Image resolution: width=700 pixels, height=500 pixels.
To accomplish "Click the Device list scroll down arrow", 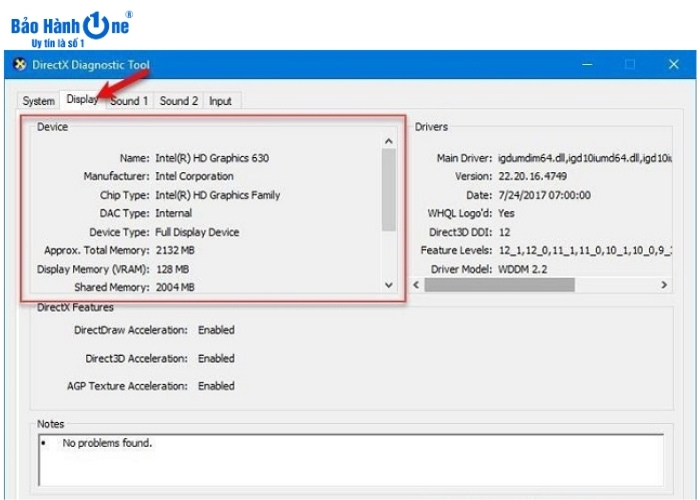I will pyautogui.click(x=389, y=285).
